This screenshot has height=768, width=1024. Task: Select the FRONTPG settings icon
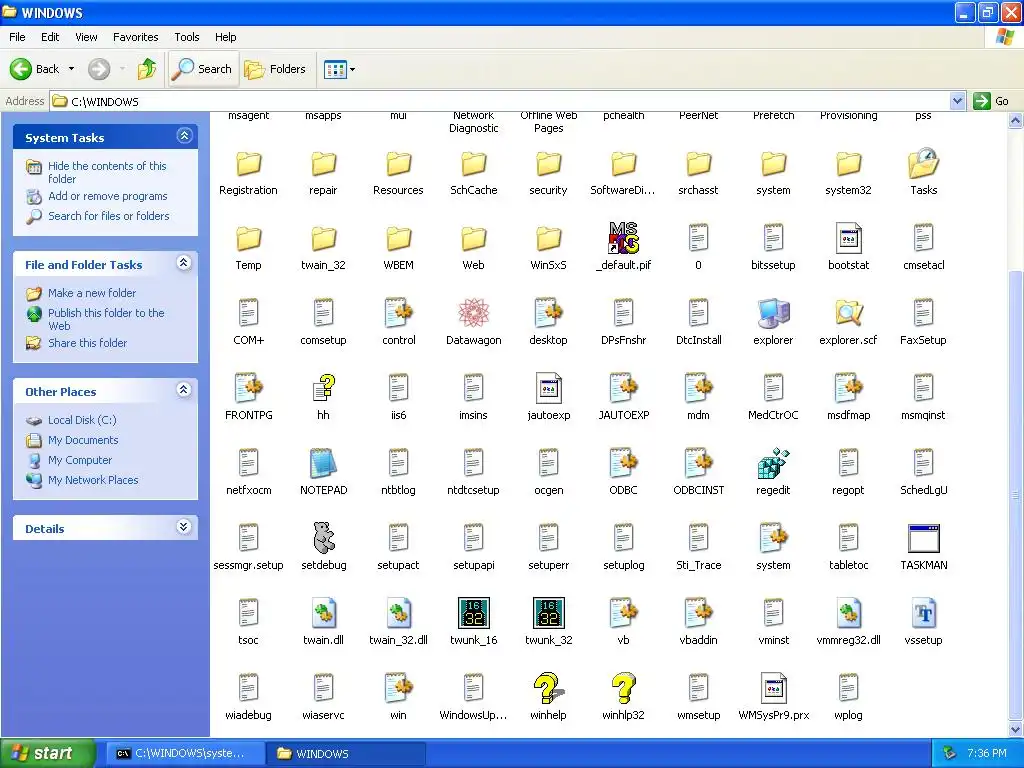[248, 388]
